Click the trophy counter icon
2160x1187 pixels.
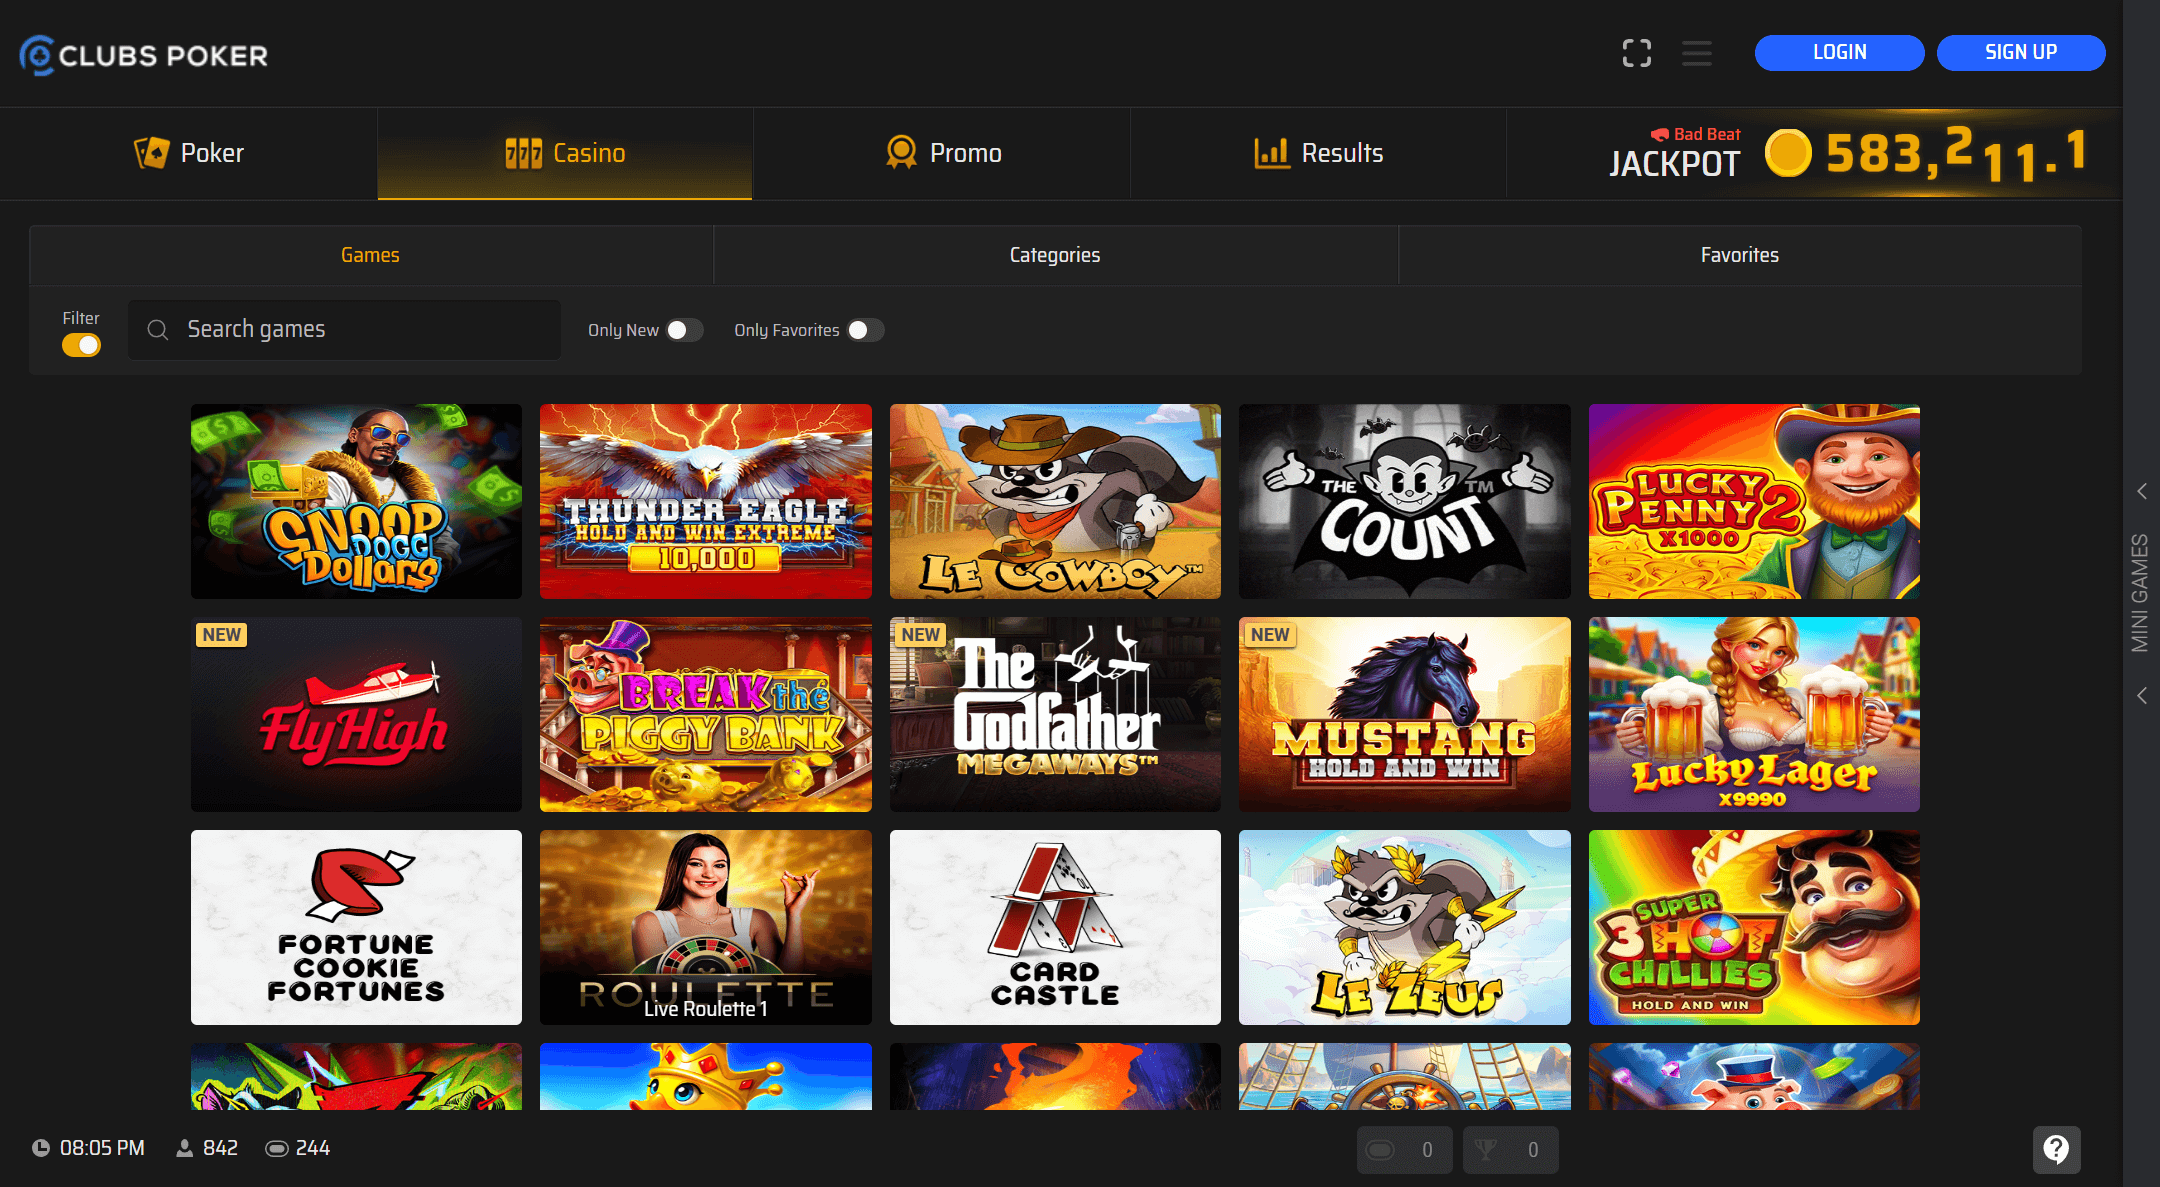click(x=1487, y=1150)
